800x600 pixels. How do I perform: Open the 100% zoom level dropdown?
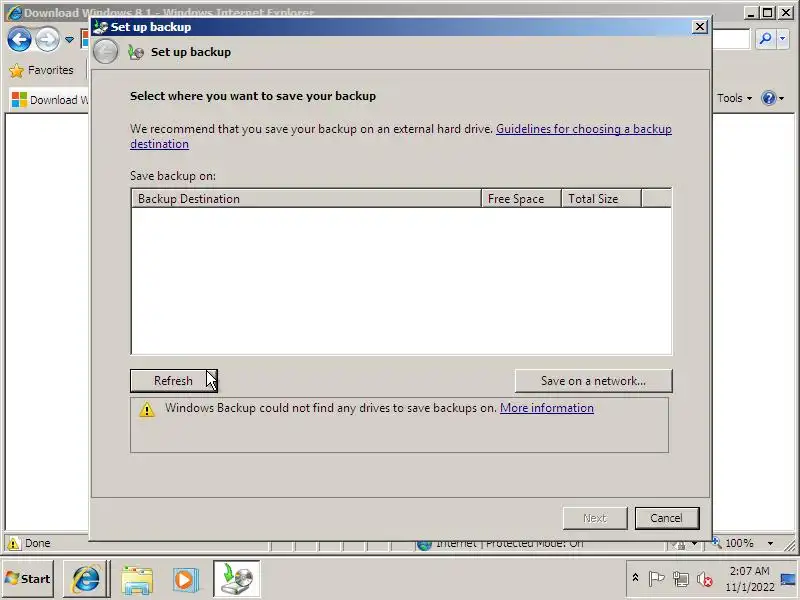[769, 543]
